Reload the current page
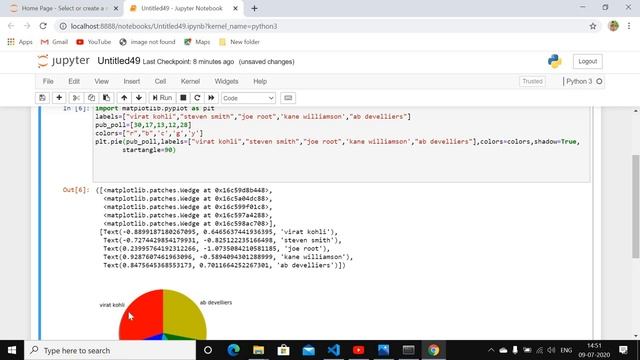Image resolution: width=640 pixels, height=360 pixels. pos(43,26)
